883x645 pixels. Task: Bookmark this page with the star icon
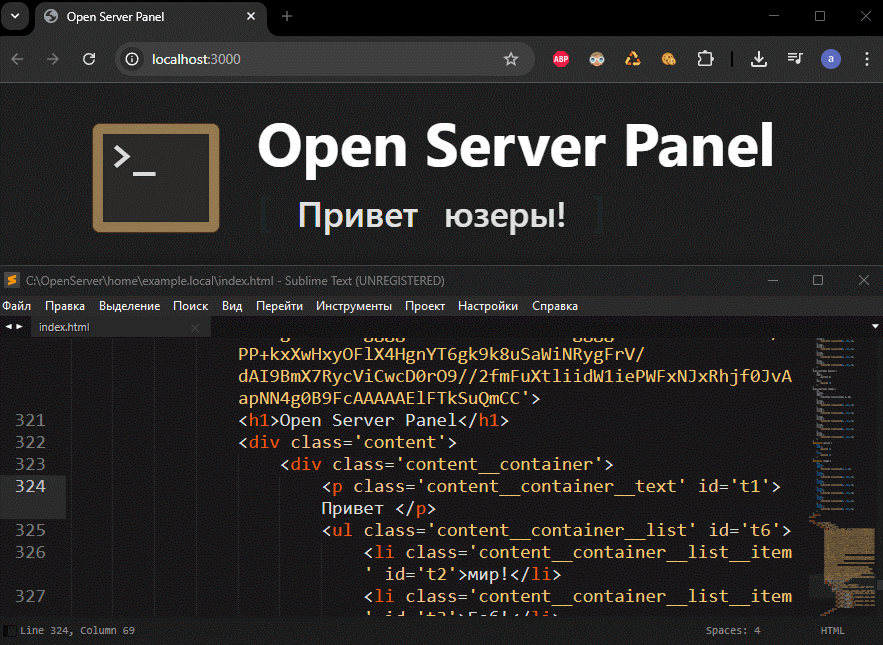(511, 59)
